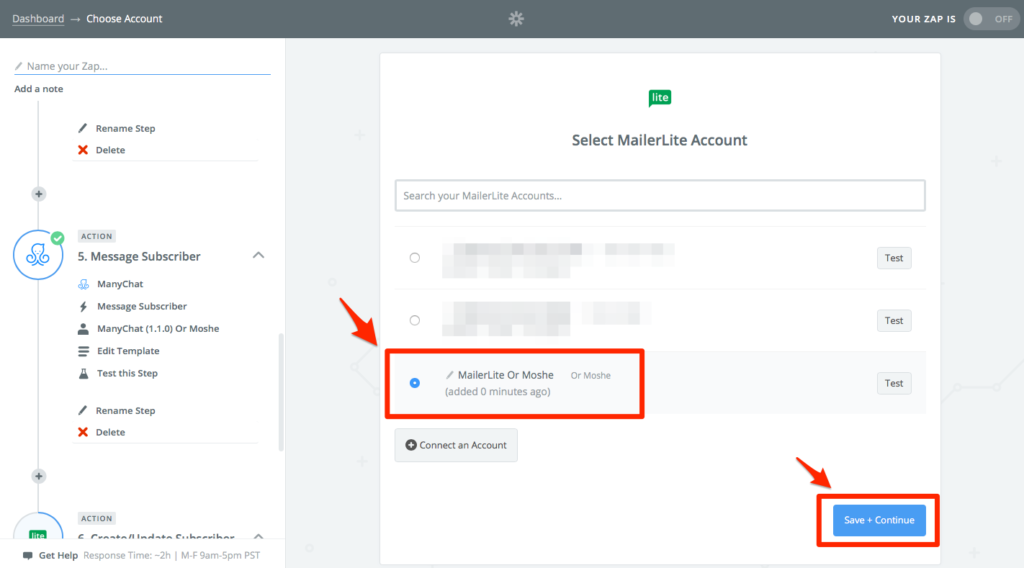Collapse step 6 Create/Update Subscriber chevron

tap(259, 536)
